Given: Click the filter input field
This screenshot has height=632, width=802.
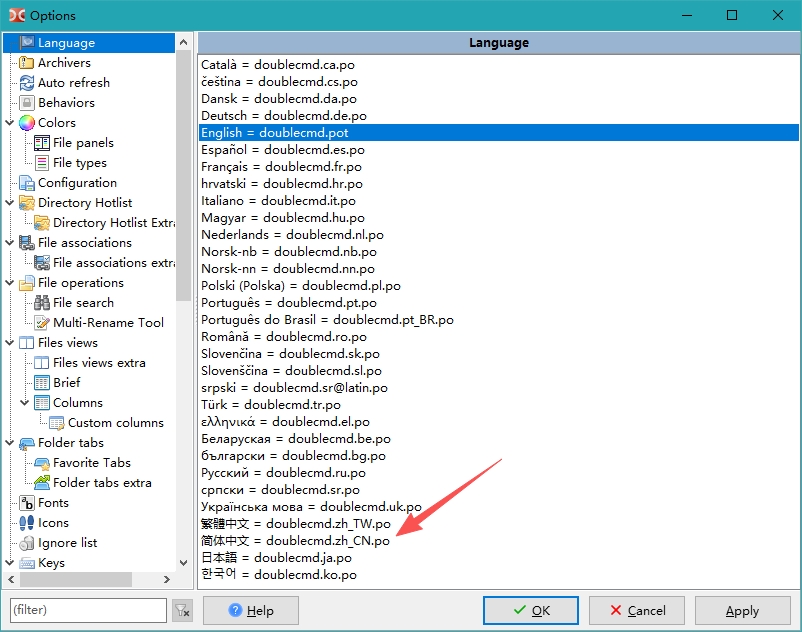Looking at the screenshot, I should [x=88, y=610].
